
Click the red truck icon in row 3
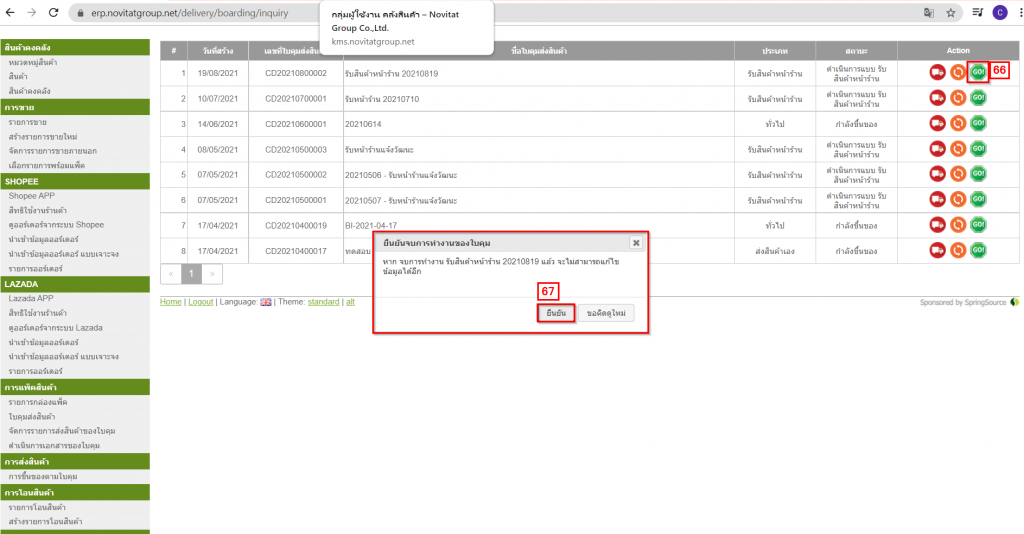coord(937,124)
